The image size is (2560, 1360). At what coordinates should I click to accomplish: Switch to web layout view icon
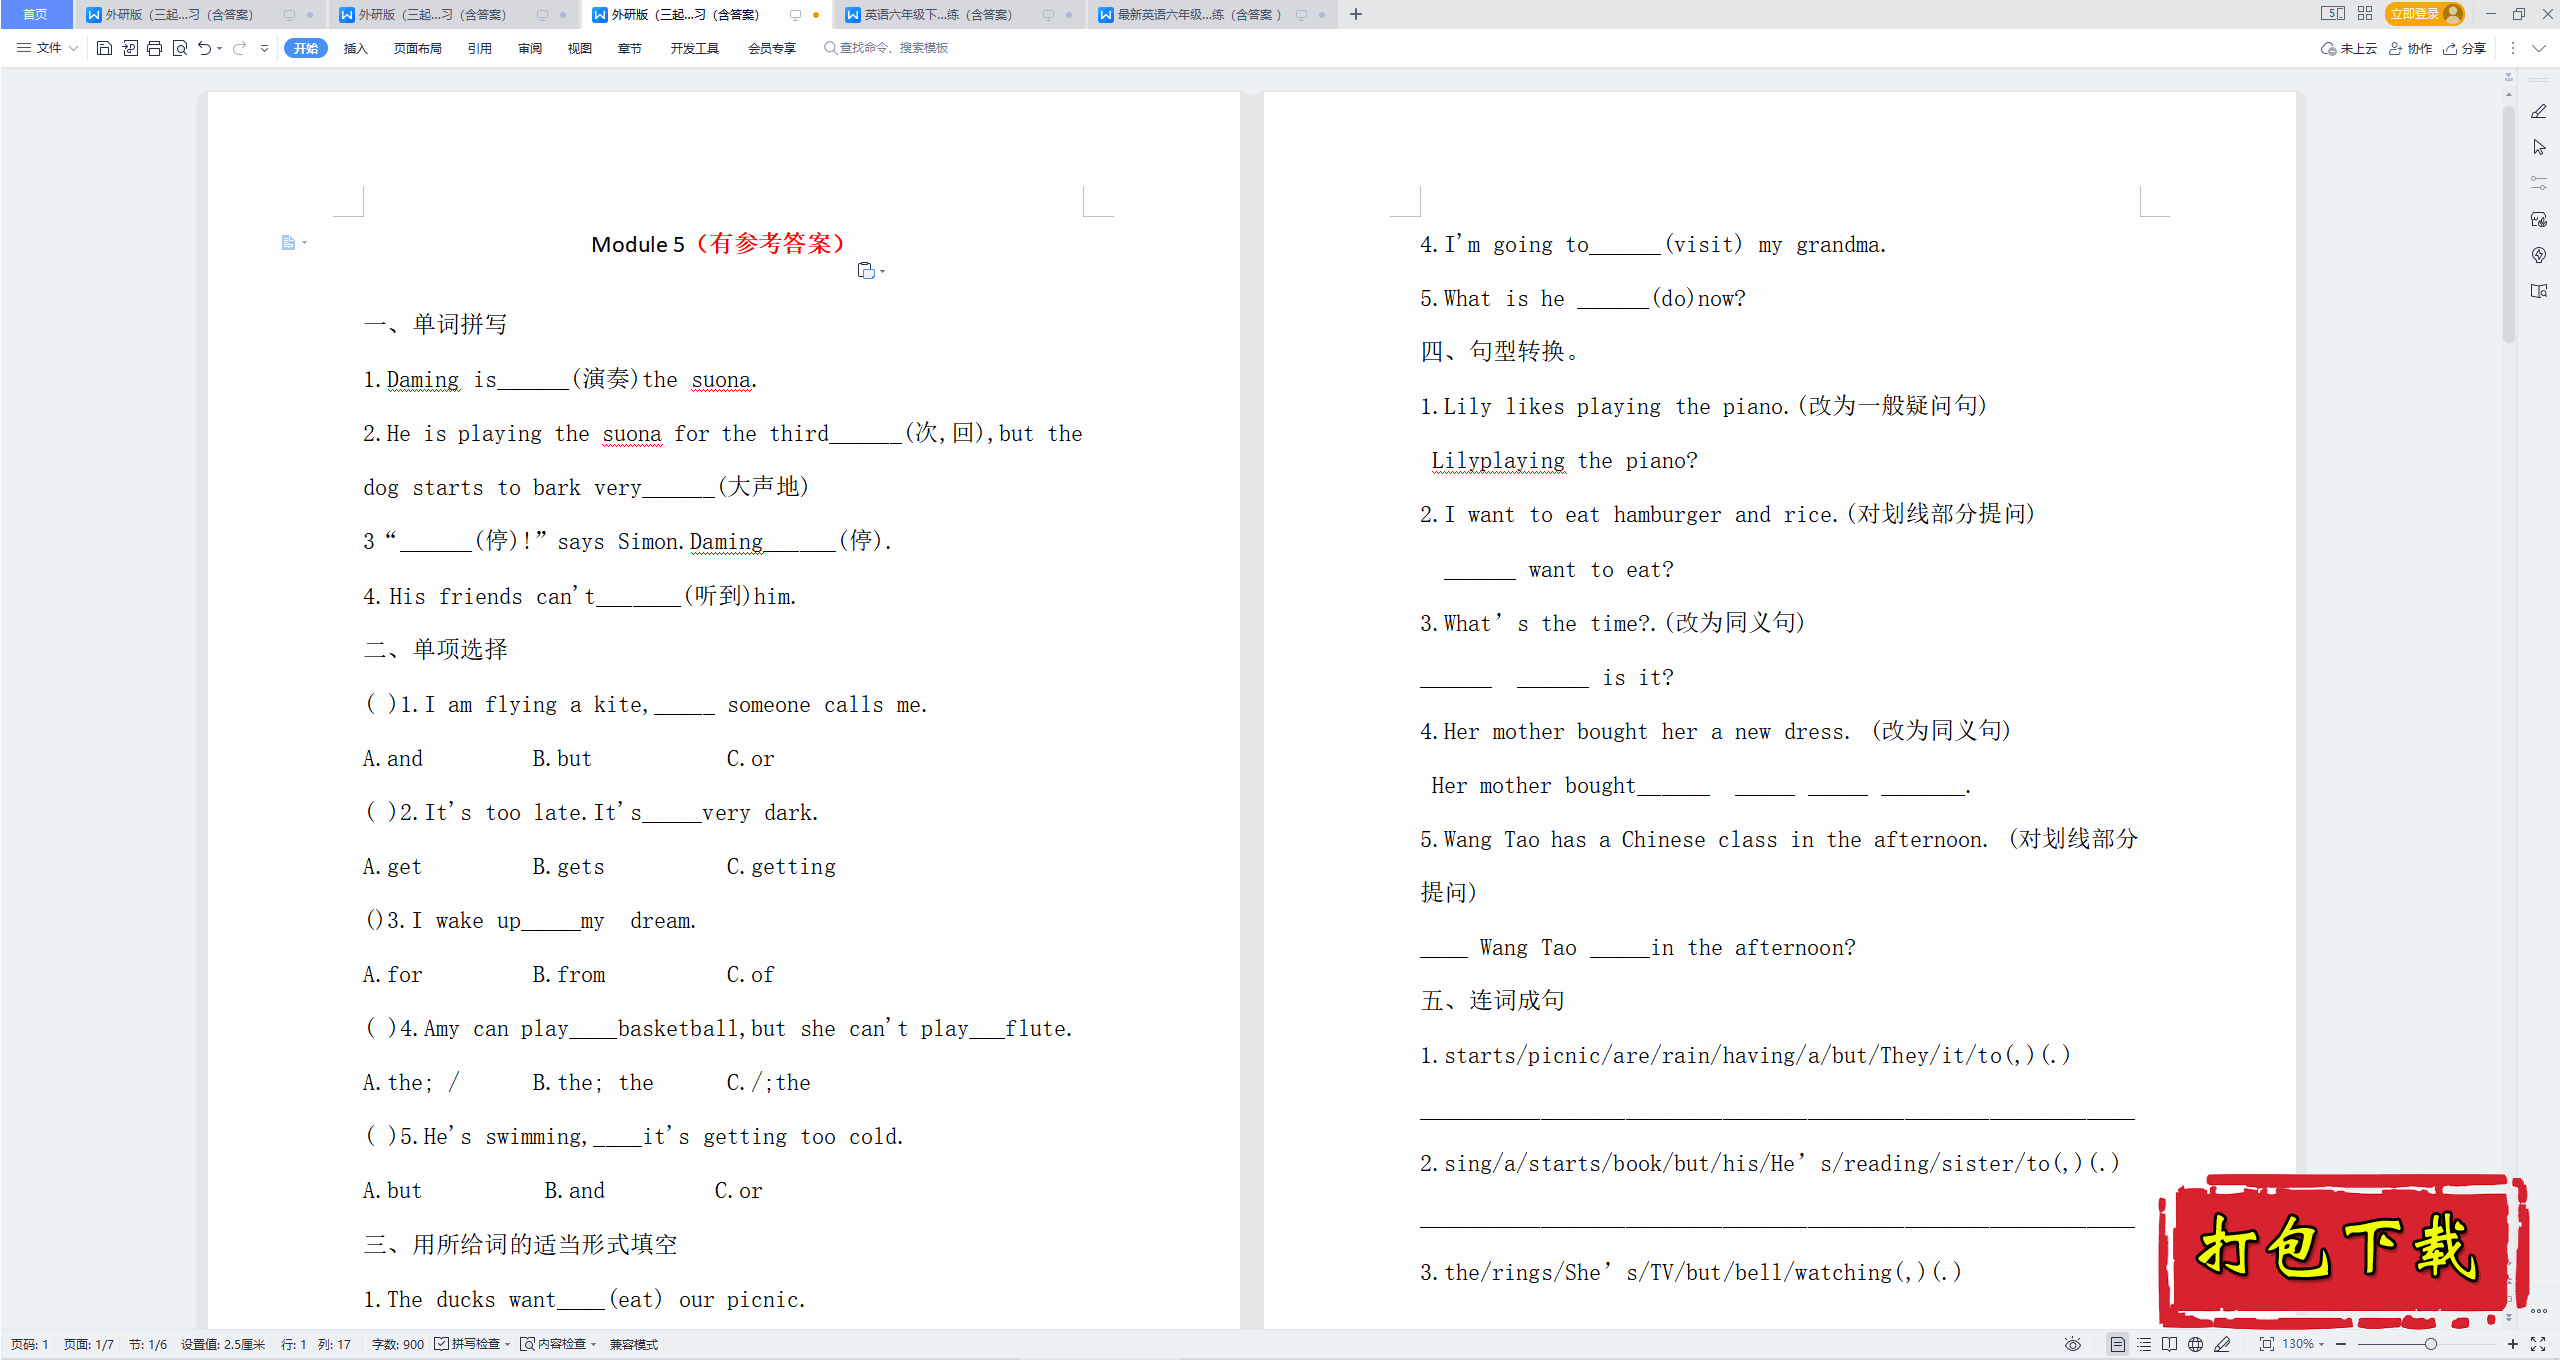coord(2195,1344)
